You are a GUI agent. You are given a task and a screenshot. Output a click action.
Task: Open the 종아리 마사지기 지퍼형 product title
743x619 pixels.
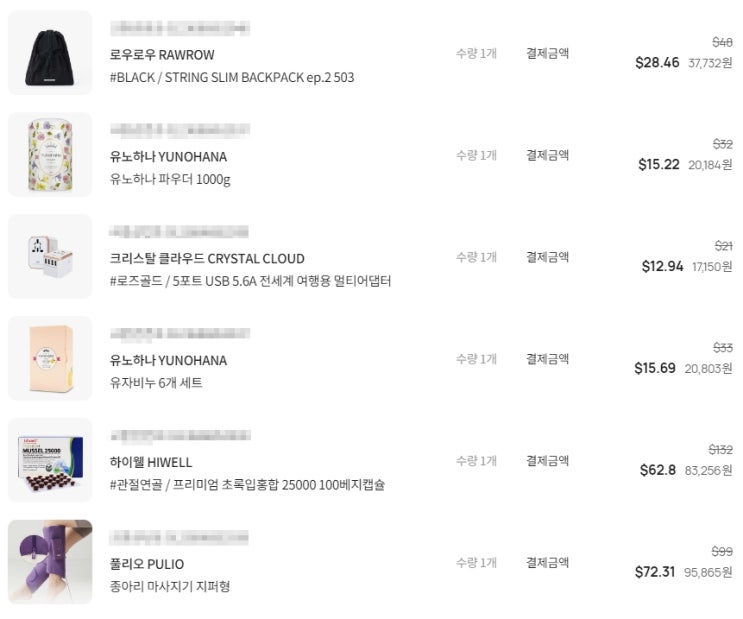[x=170, y=588]
